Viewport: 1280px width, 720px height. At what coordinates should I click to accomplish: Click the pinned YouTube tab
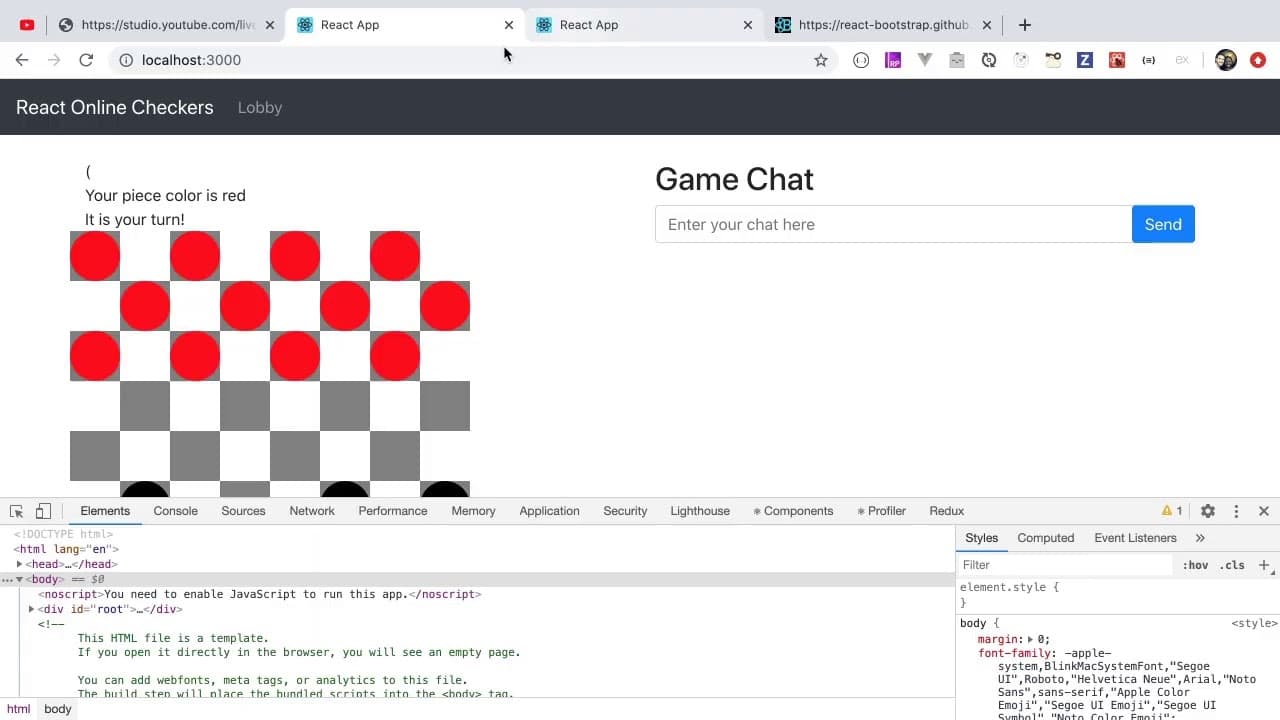click(x=27, y=25)
